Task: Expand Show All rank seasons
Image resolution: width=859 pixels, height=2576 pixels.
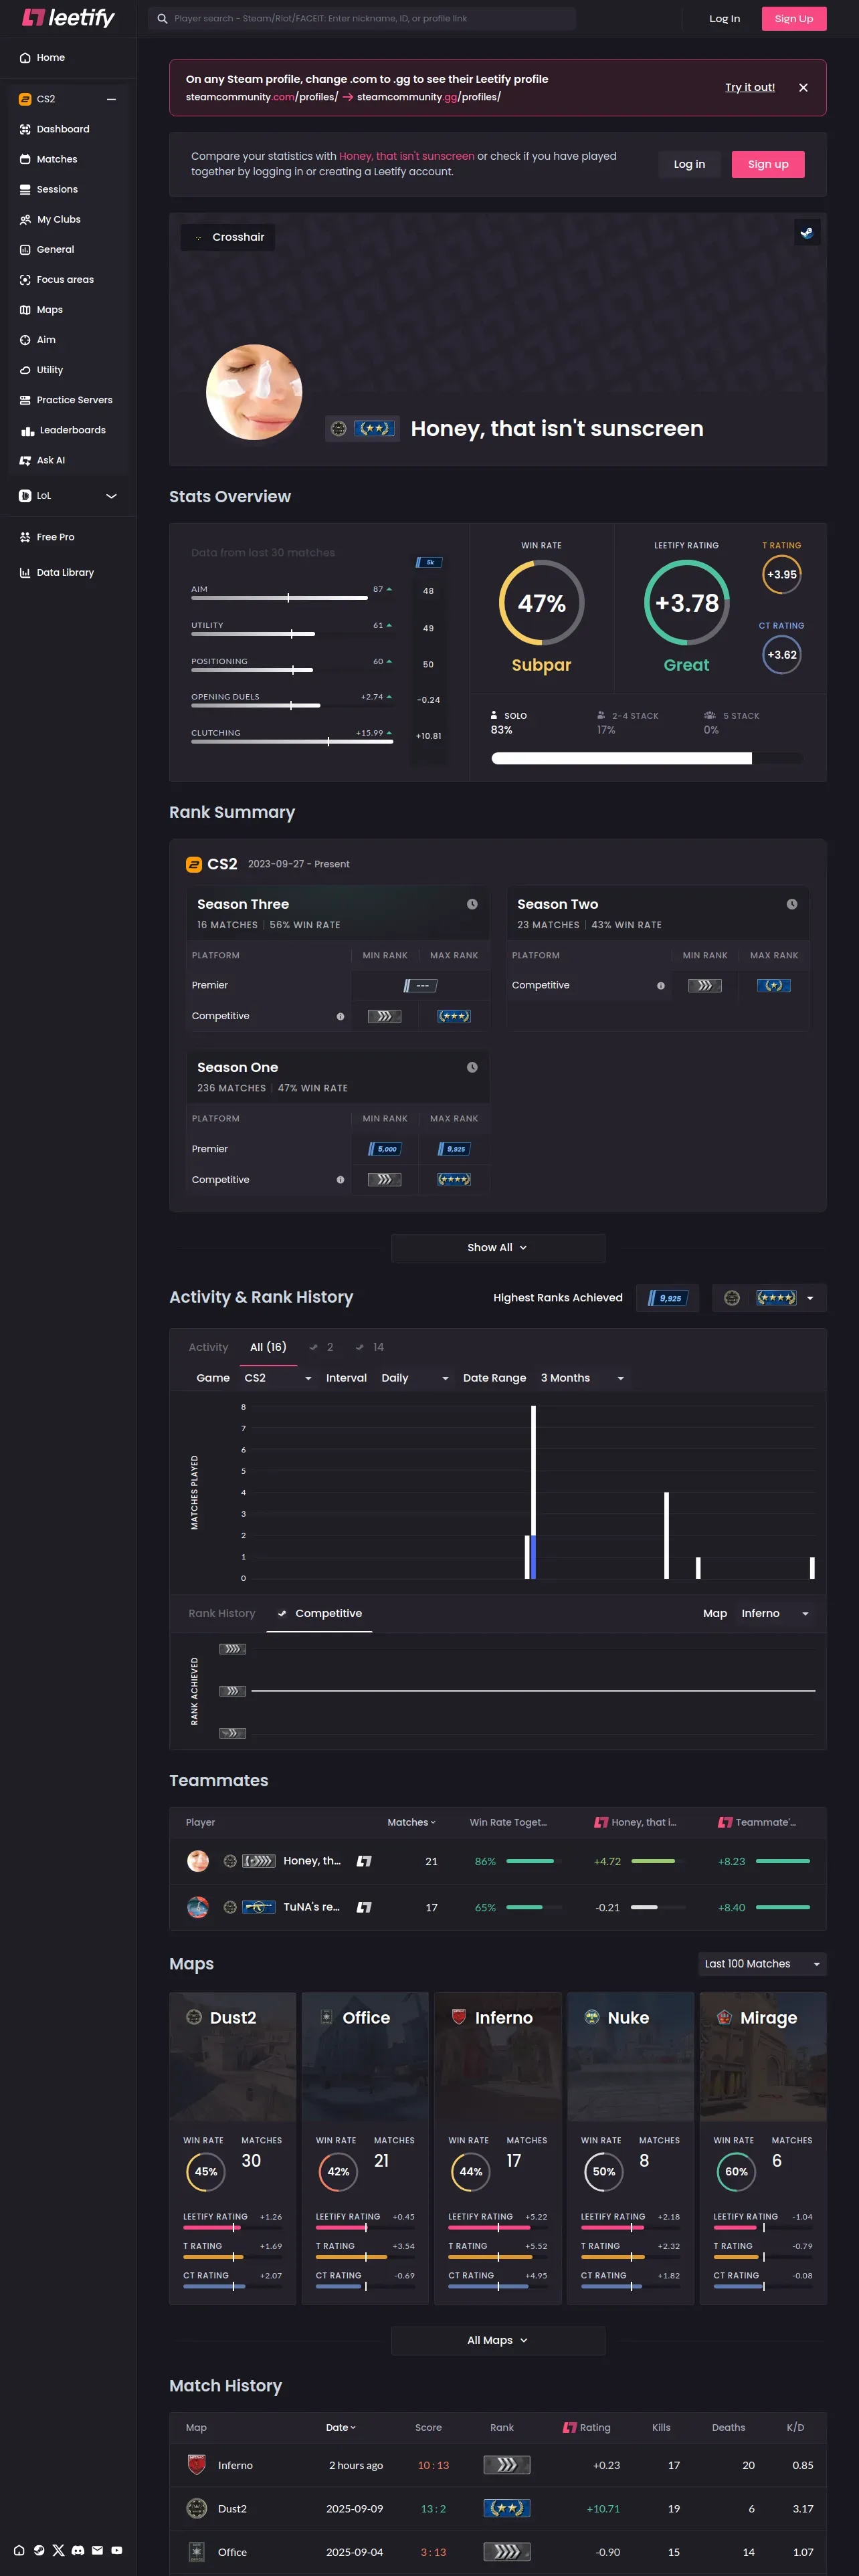Action: pos(497,1247)
